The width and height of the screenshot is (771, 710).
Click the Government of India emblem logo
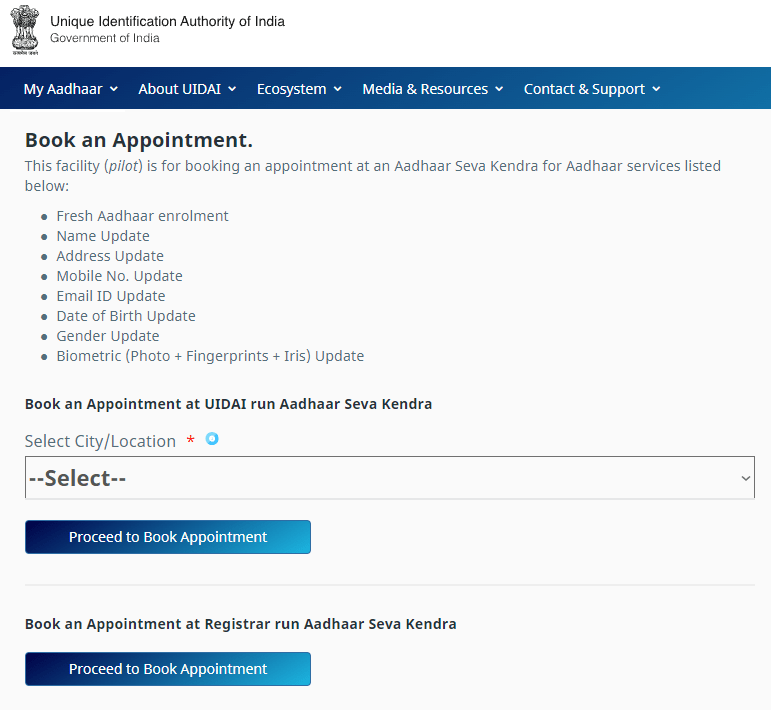tap(25, 30)
